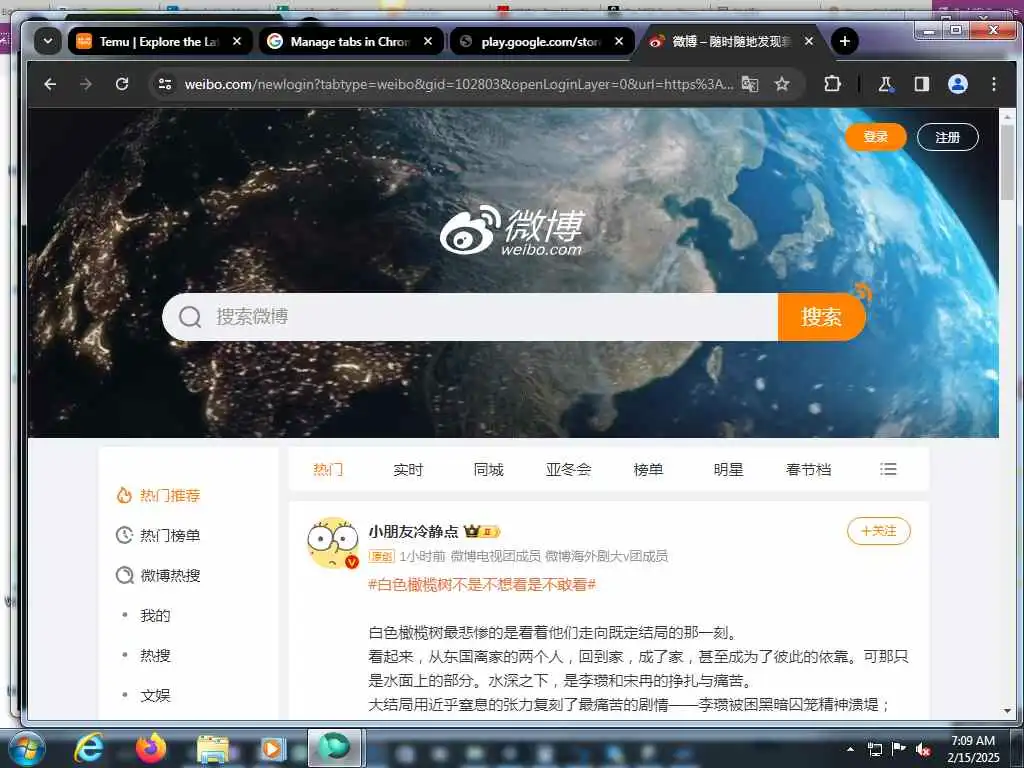Click the orange 搜索 search button
This screenshot has width=1024, height=768.
coord(821,317)
